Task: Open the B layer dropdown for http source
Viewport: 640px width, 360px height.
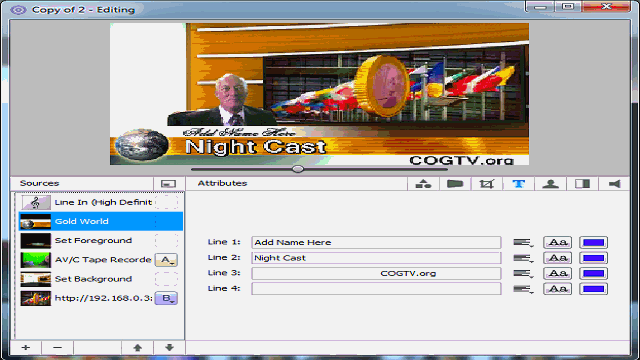Action: pos(167,298)
